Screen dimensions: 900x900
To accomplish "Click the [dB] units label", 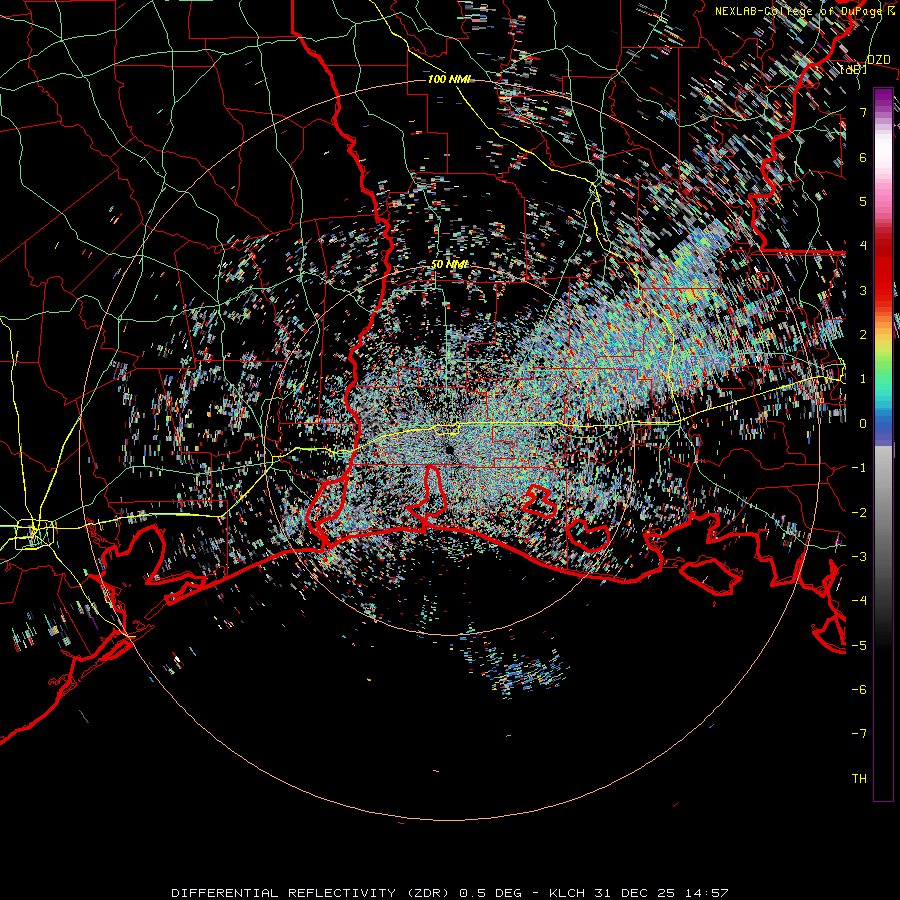I will tap(853, 69).
